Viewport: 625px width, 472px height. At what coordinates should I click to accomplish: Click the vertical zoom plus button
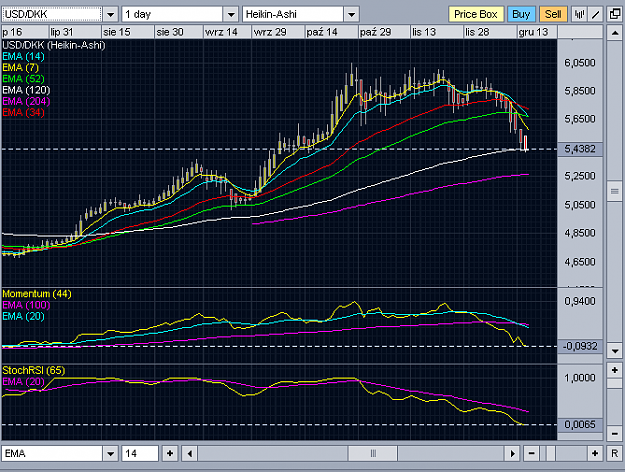[615, 370]
